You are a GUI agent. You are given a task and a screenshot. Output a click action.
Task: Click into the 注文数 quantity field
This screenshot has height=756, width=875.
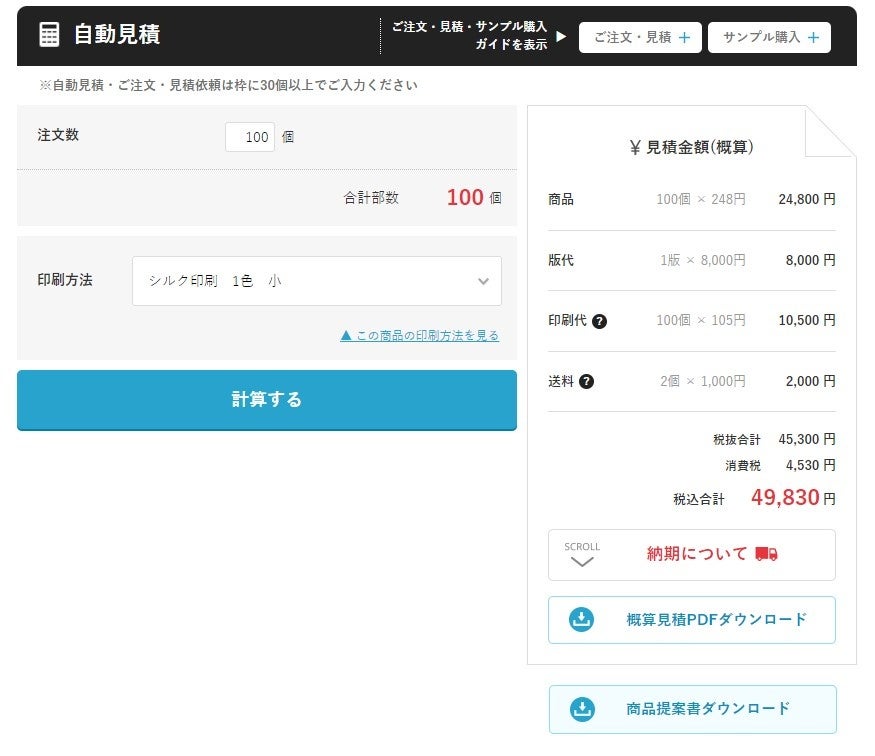[250, 137]
